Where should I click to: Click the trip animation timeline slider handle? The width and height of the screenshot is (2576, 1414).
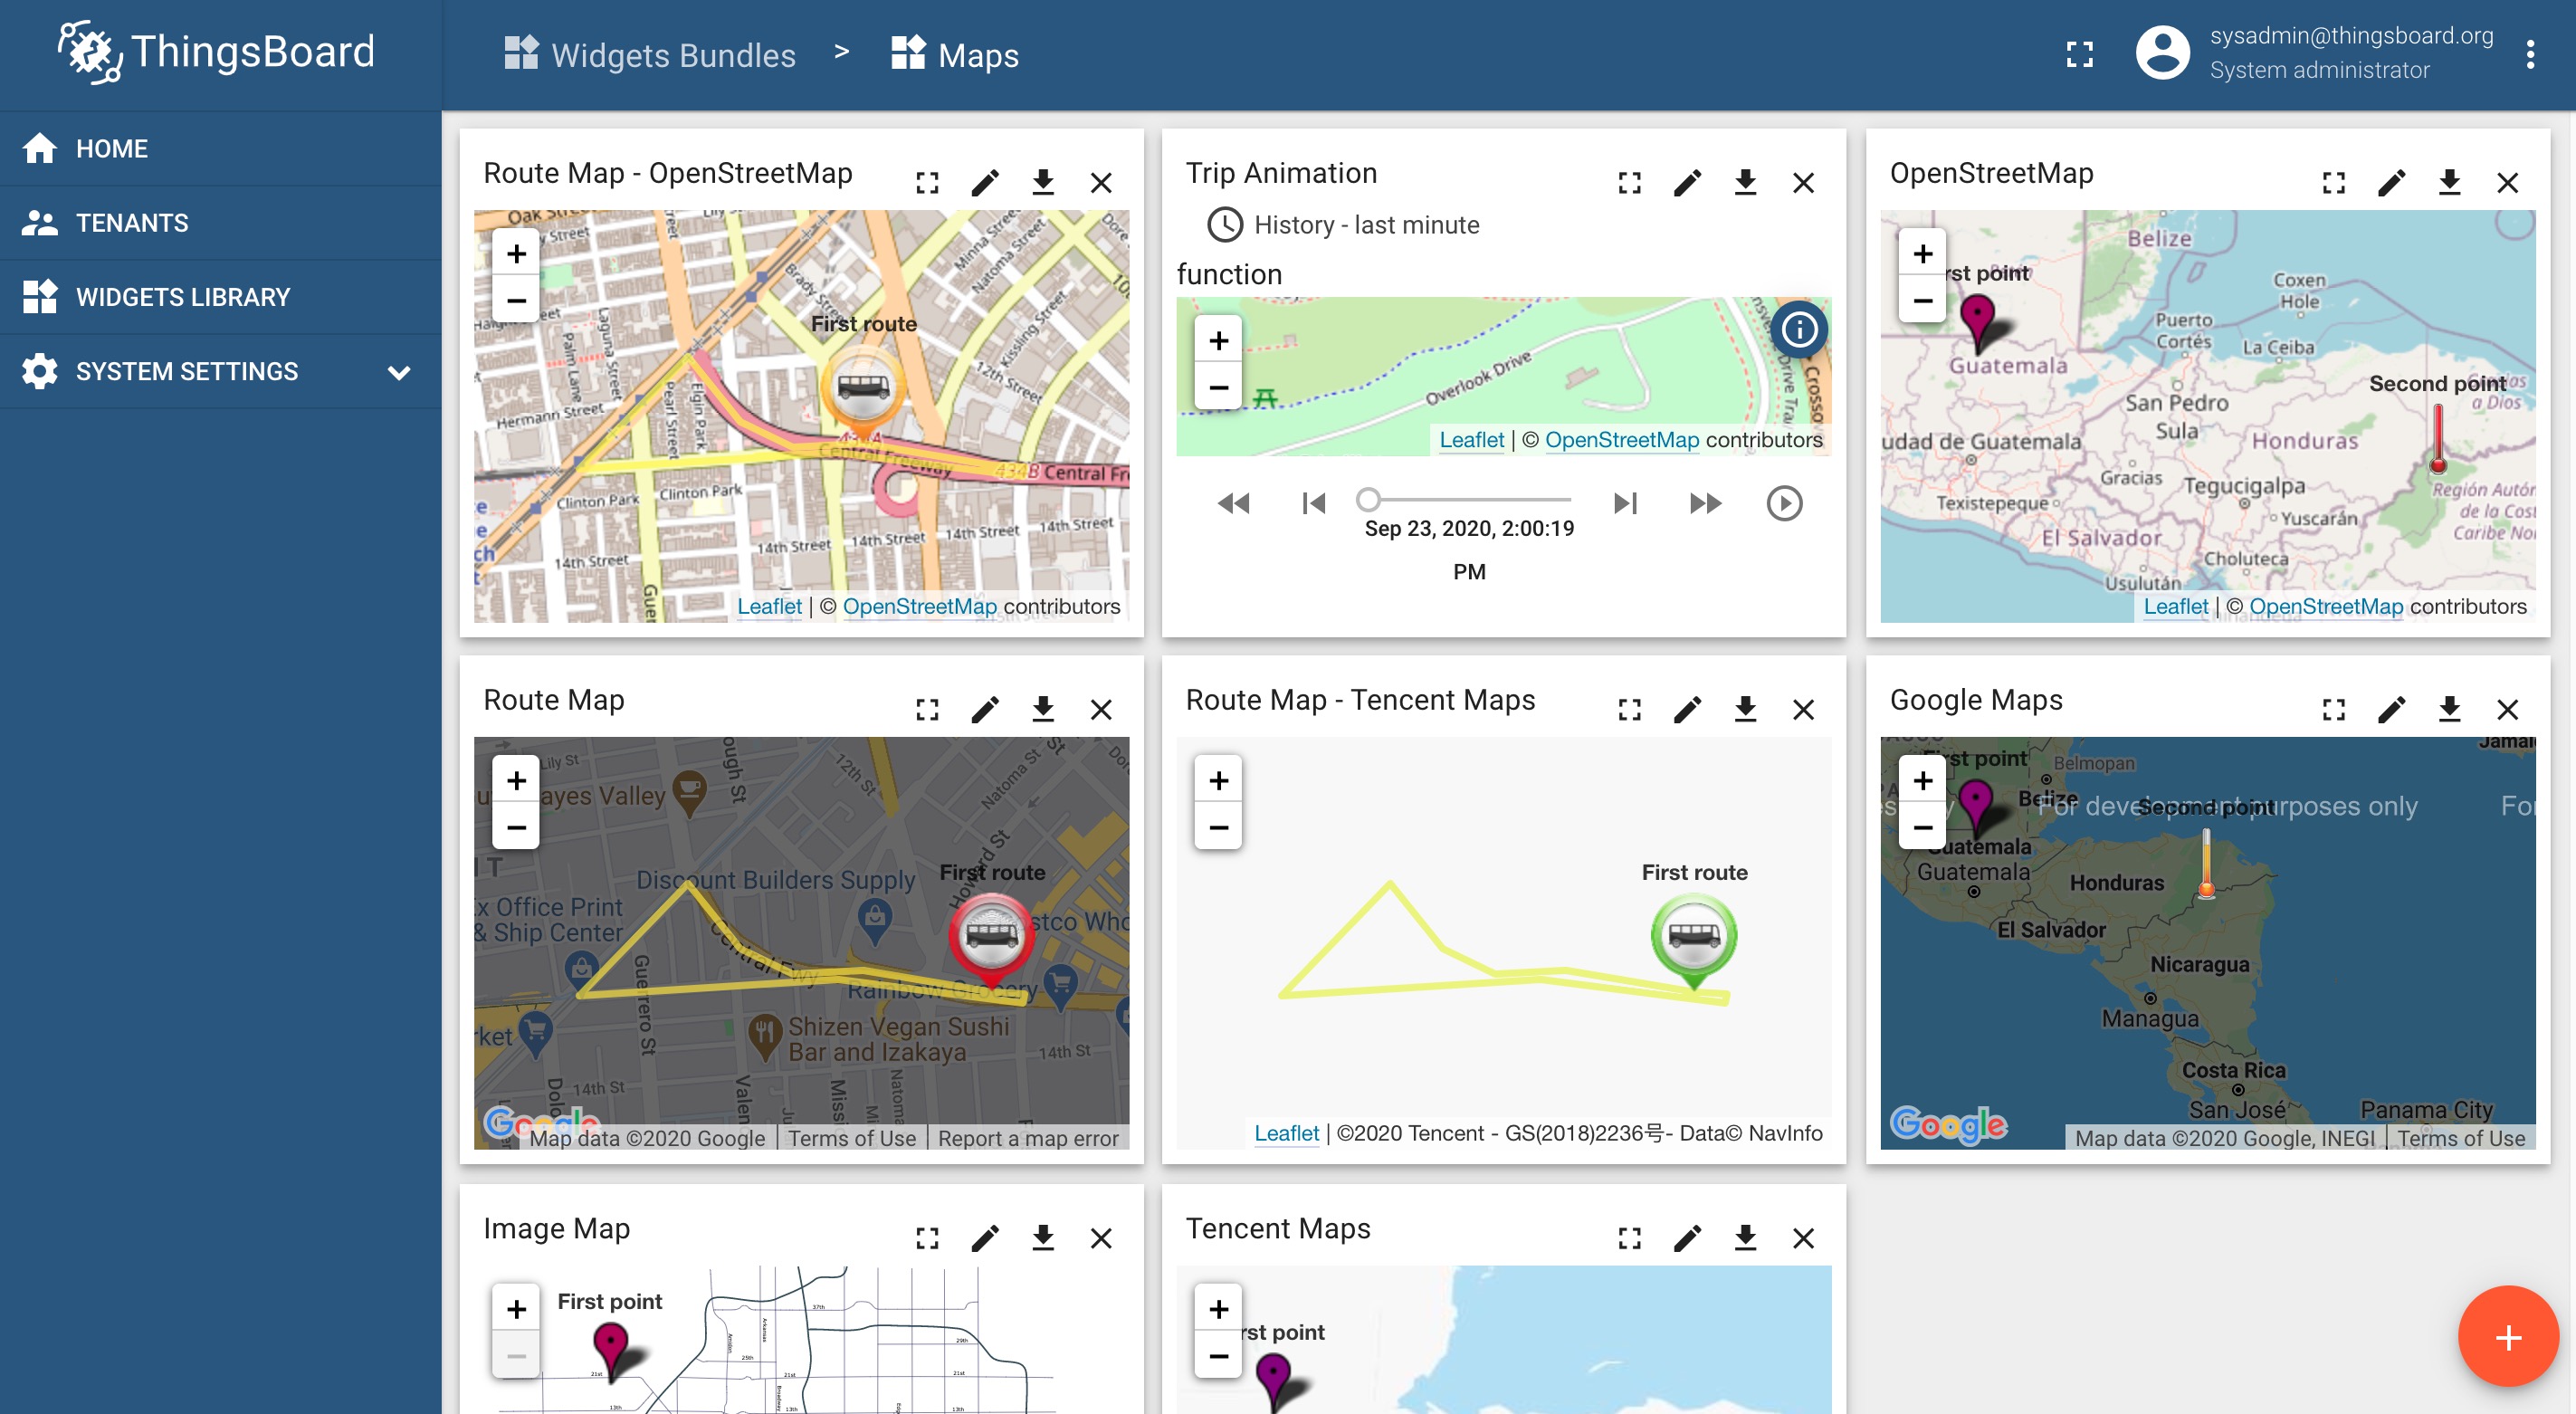pos(1368,499)
